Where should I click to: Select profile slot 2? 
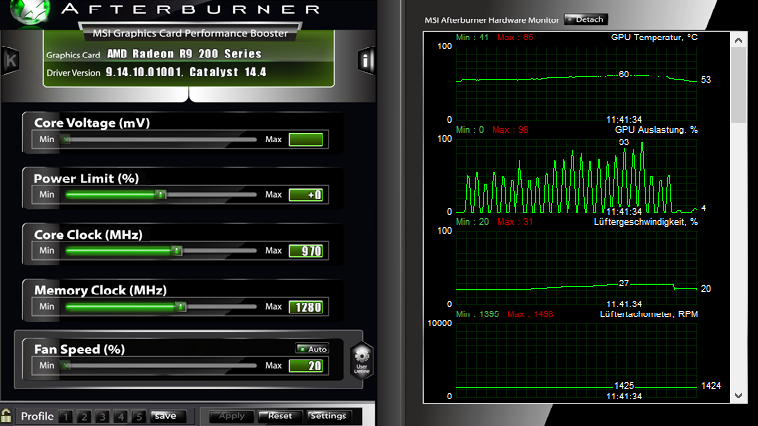(84, 416)
